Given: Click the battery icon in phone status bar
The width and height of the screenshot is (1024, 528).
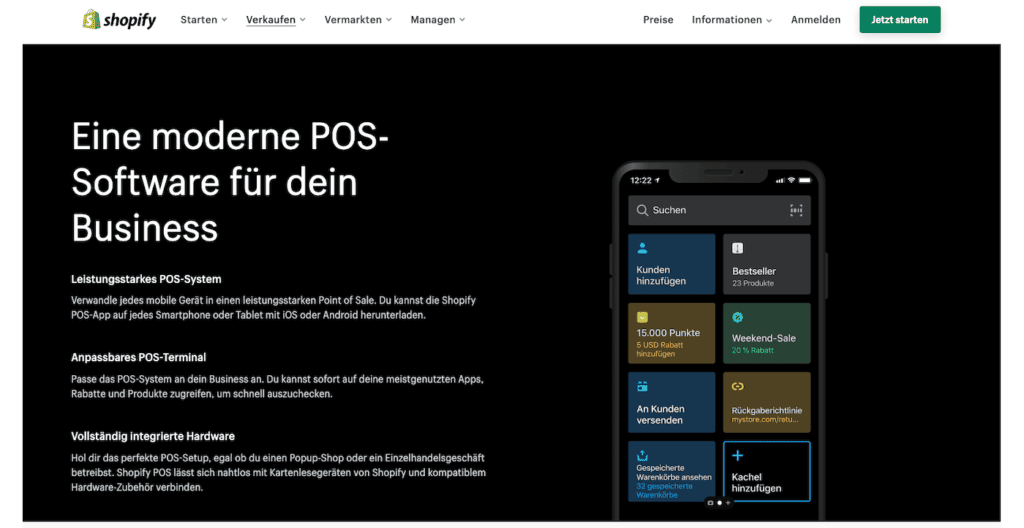Looking at the screenshot, I should tap(805, 180).
